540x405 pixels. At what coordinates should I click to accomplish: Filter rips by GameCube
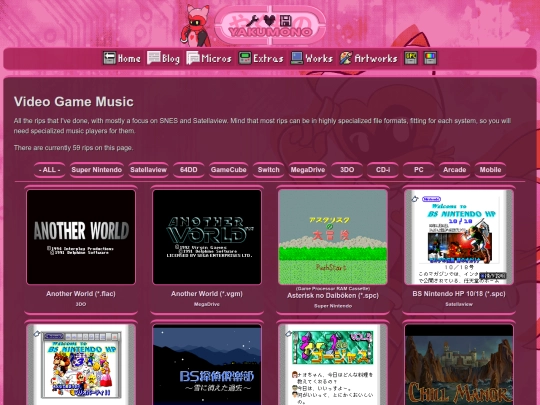(x=228, y=170)
